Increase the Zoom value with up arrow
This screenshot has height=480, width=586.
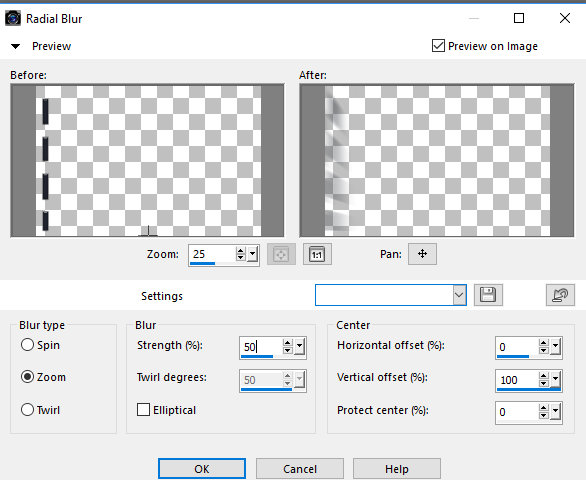click(241, 251)
